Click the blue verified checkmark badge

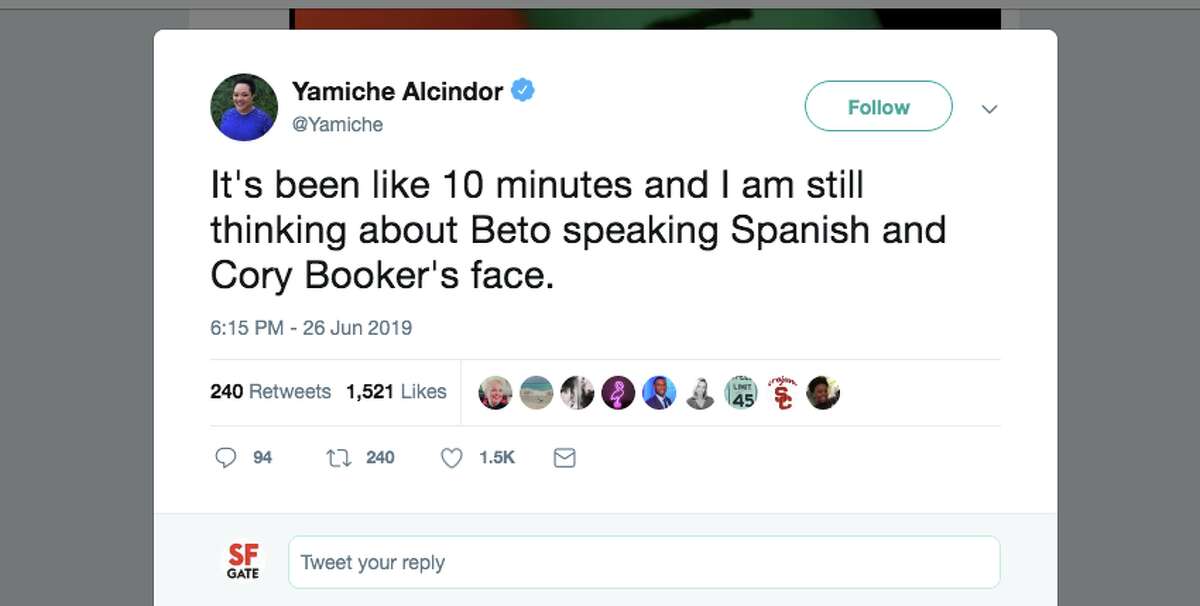[x=521, y=90]
